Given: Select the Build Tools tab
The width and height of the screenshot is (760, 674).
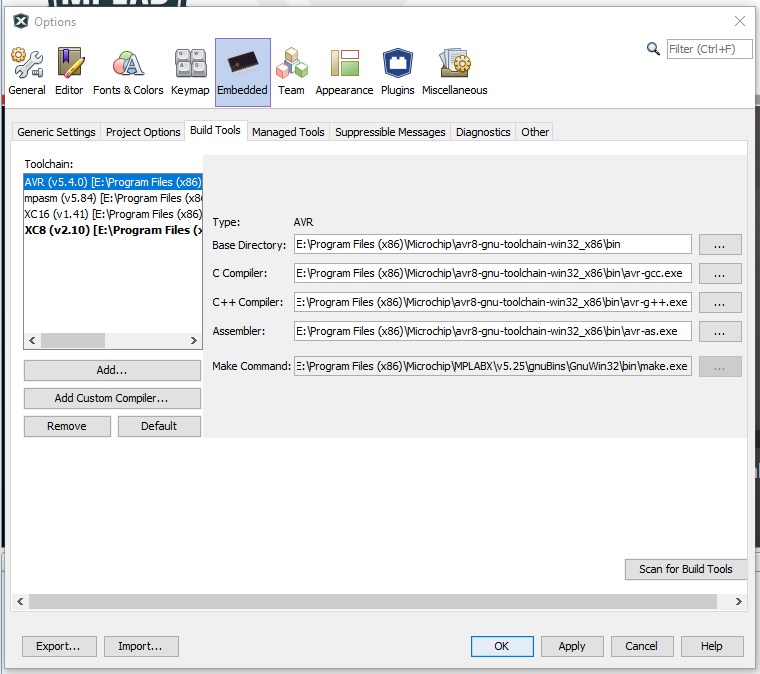Looking at the screenshot, I should click(215, 130).
